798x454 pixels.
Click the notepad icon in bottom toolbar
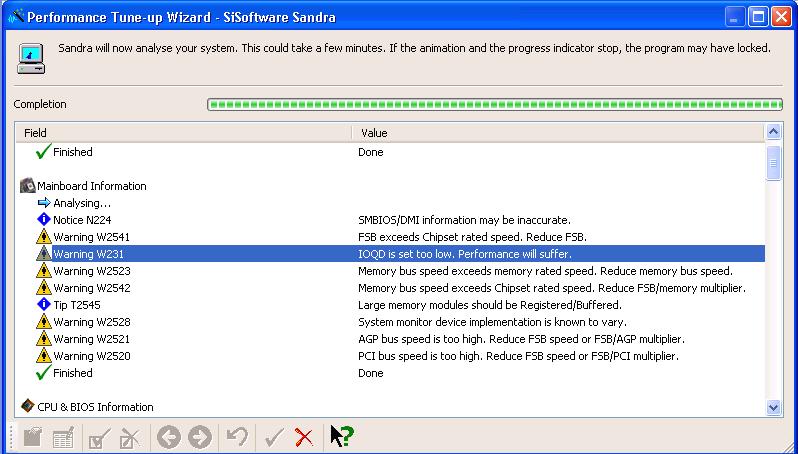click(x=33, y=437)
